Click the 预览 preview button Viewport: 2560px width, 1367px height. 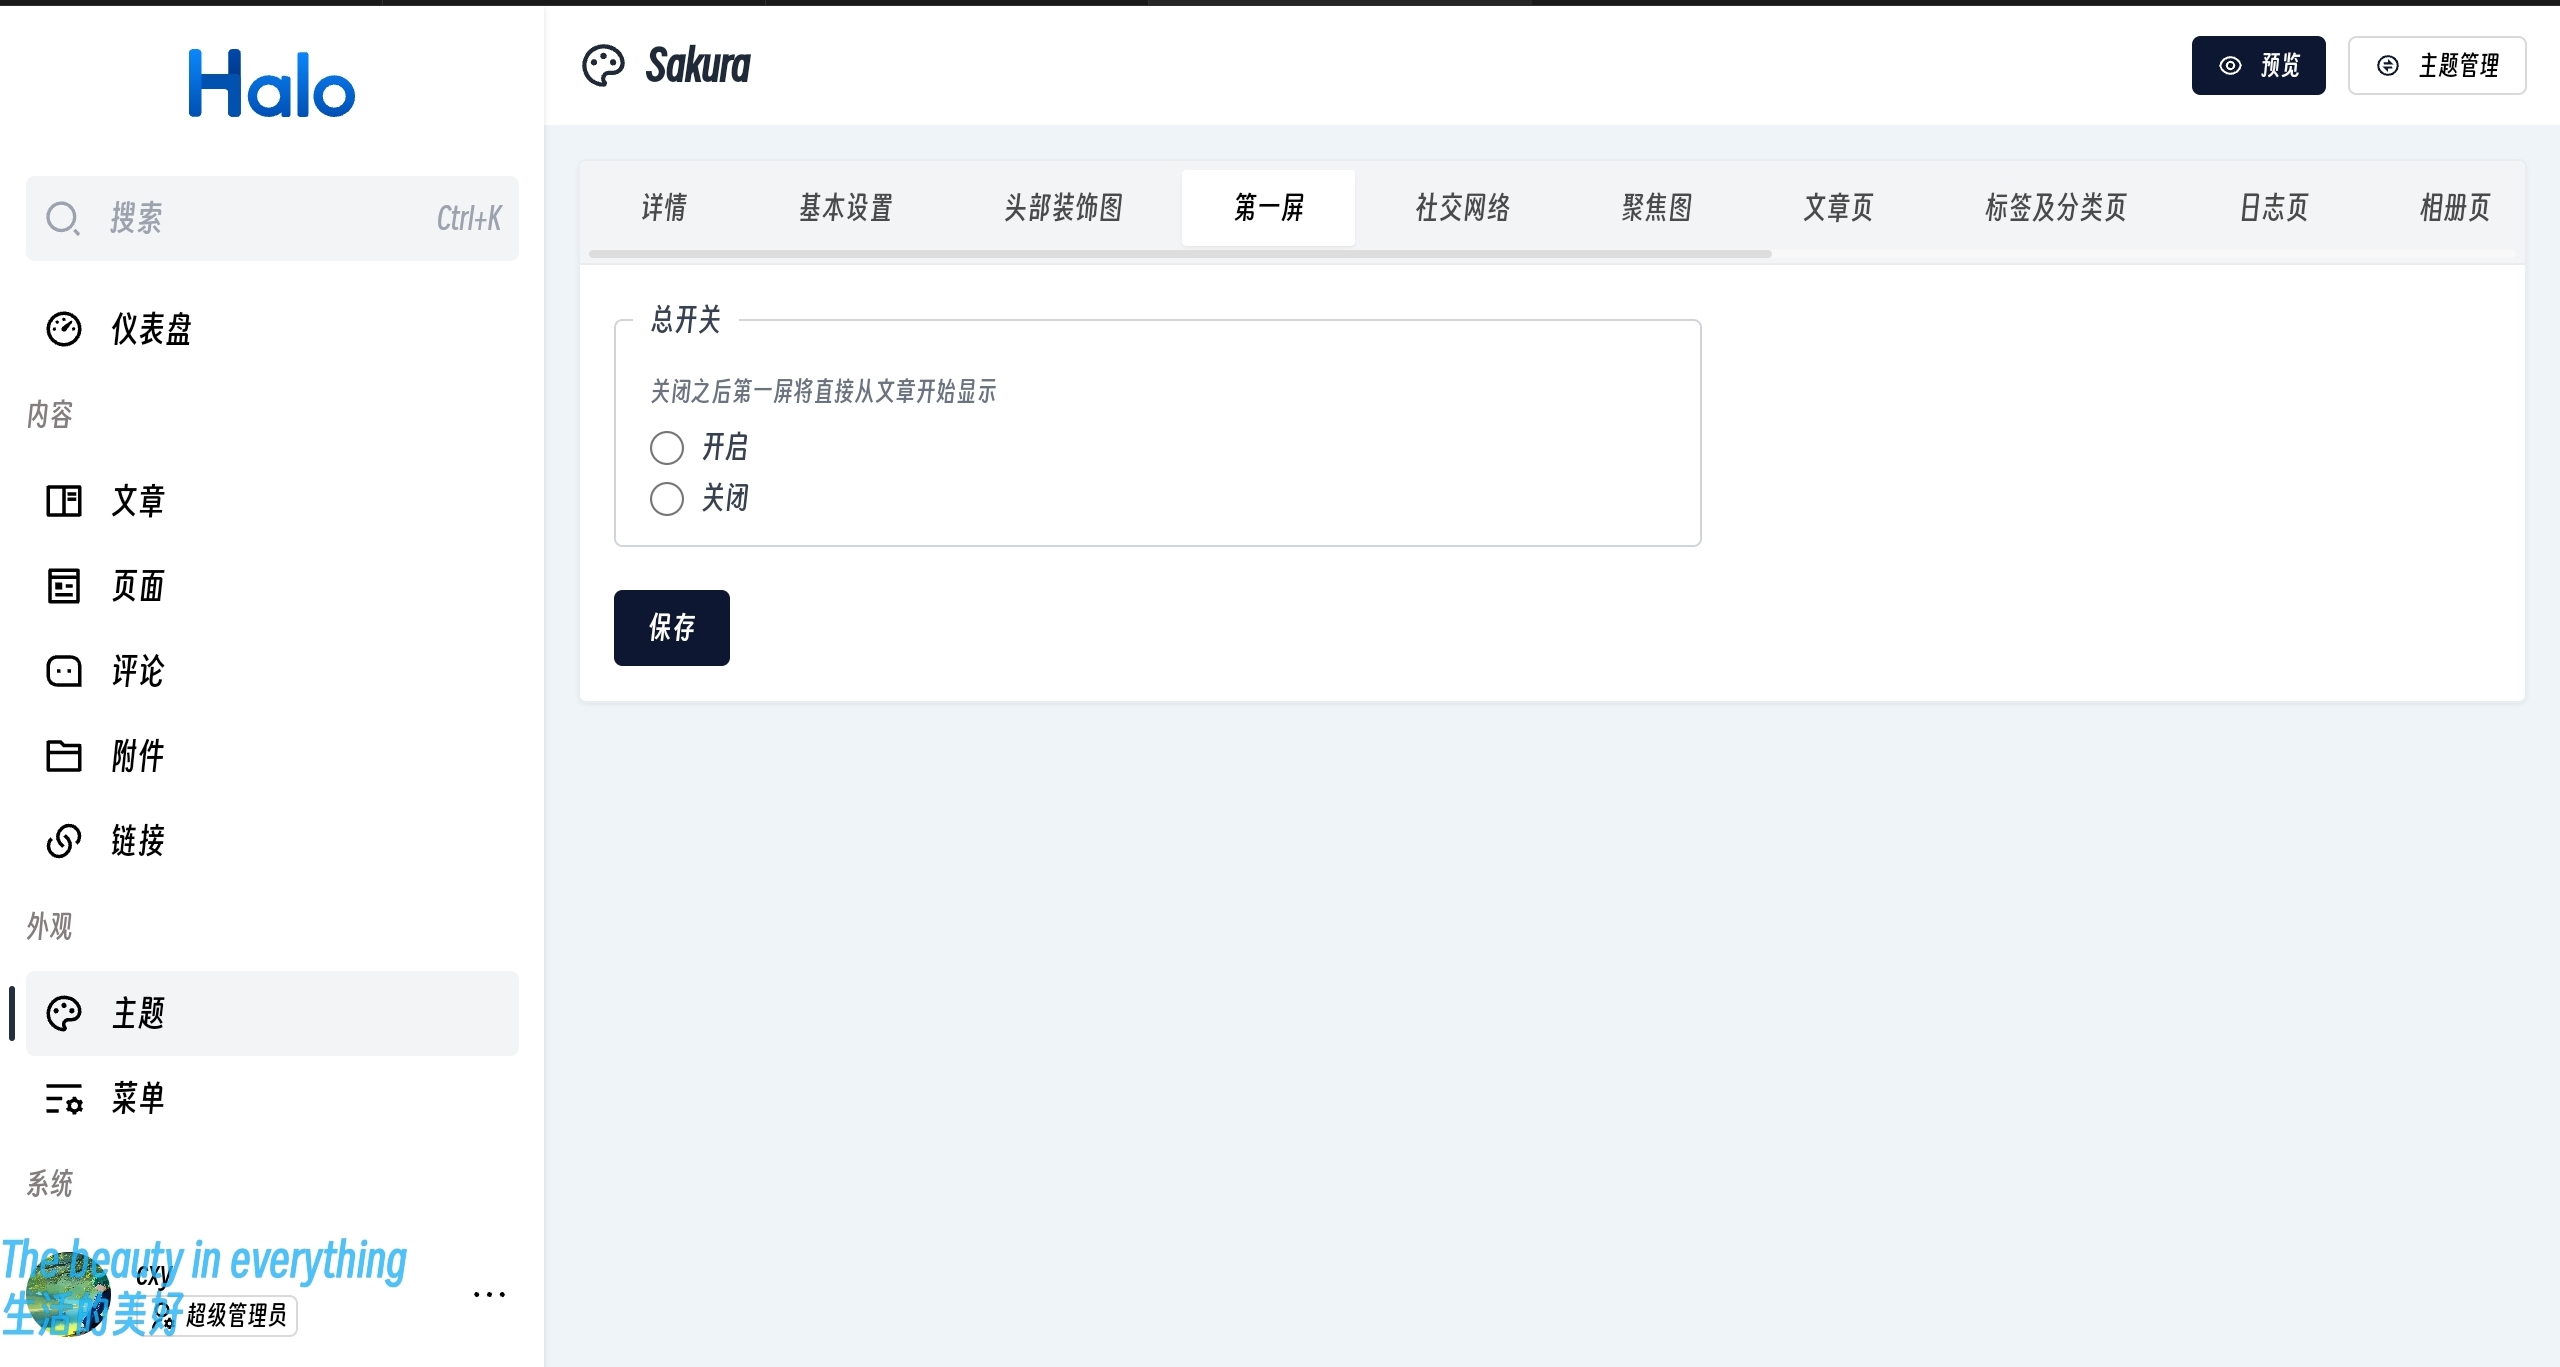(2259, 65)
